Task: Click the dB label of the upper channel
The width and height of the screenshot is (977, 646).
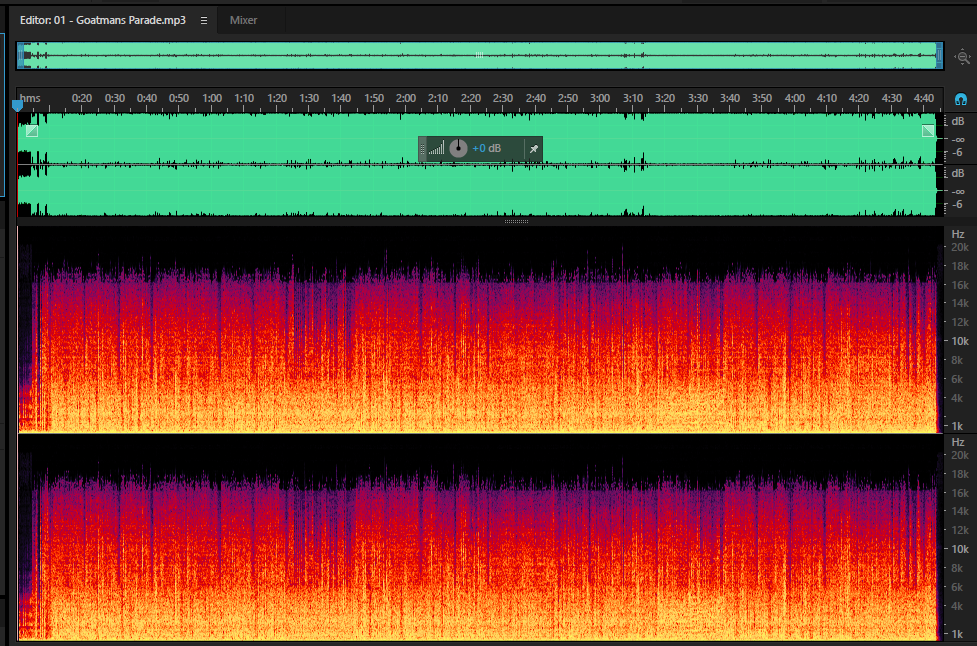Action: (958, 121)
